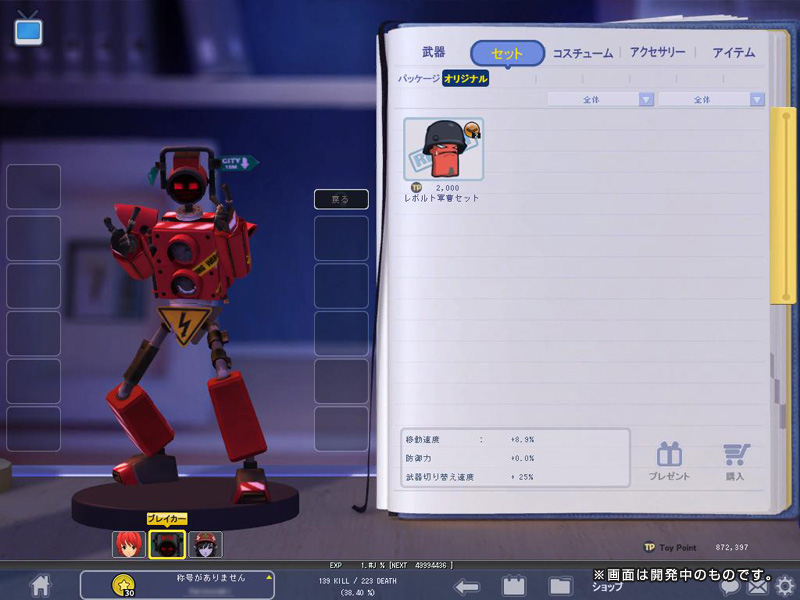Screen dimensions: 800x600
Task: Select the red-haired character portrait
Action: click(129, 544)
